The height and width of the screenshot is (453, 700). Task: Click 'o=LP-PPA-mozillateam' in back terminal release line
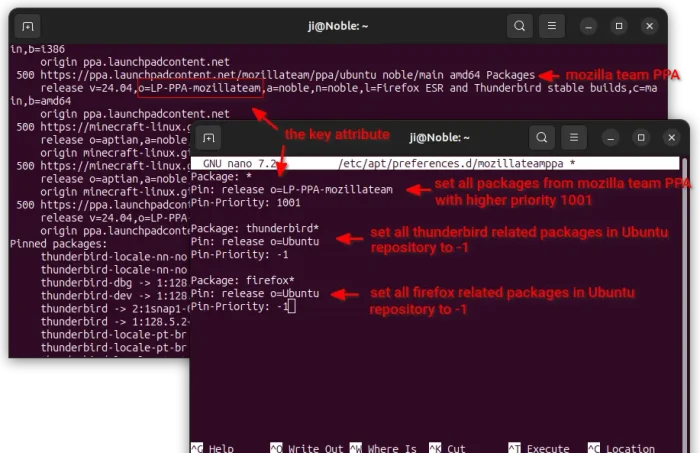tap(200, 88)
